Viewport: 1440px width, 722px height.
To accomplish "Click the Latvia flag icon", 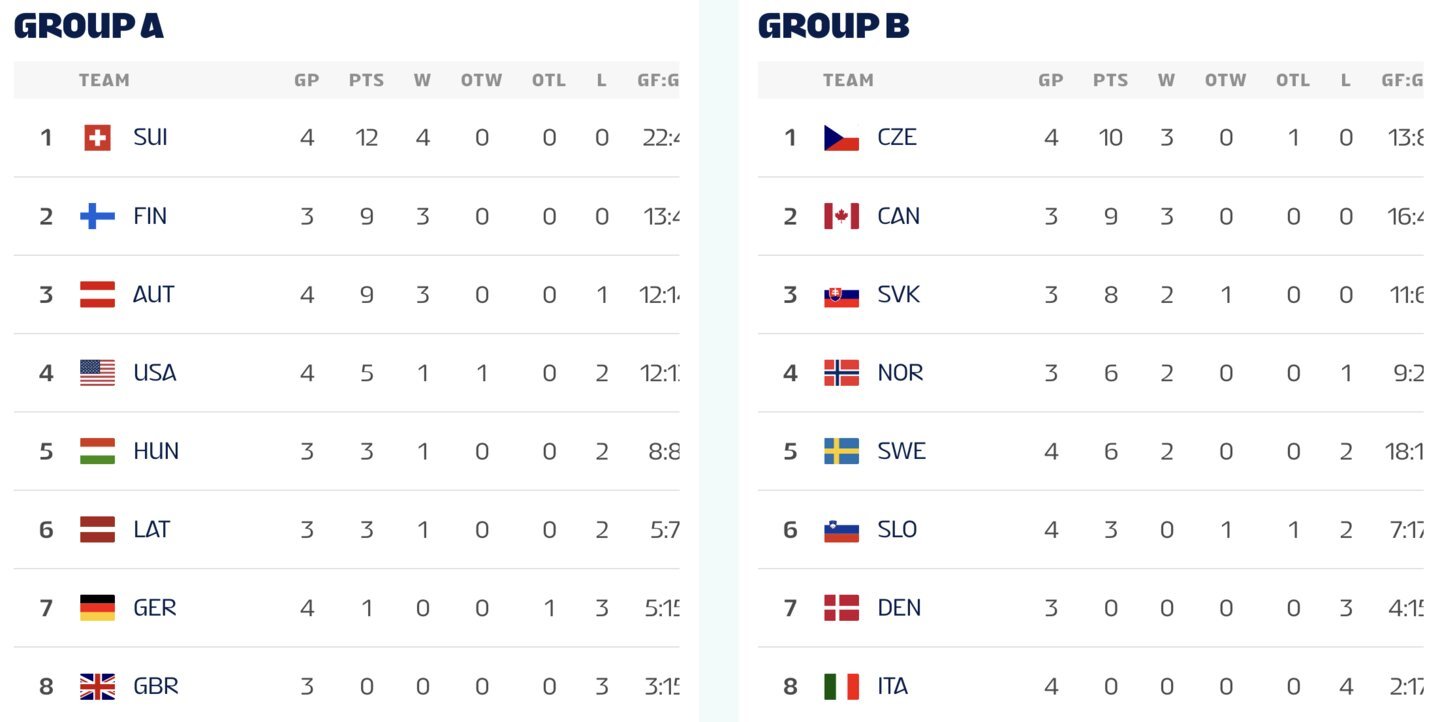I will [97, 529].
